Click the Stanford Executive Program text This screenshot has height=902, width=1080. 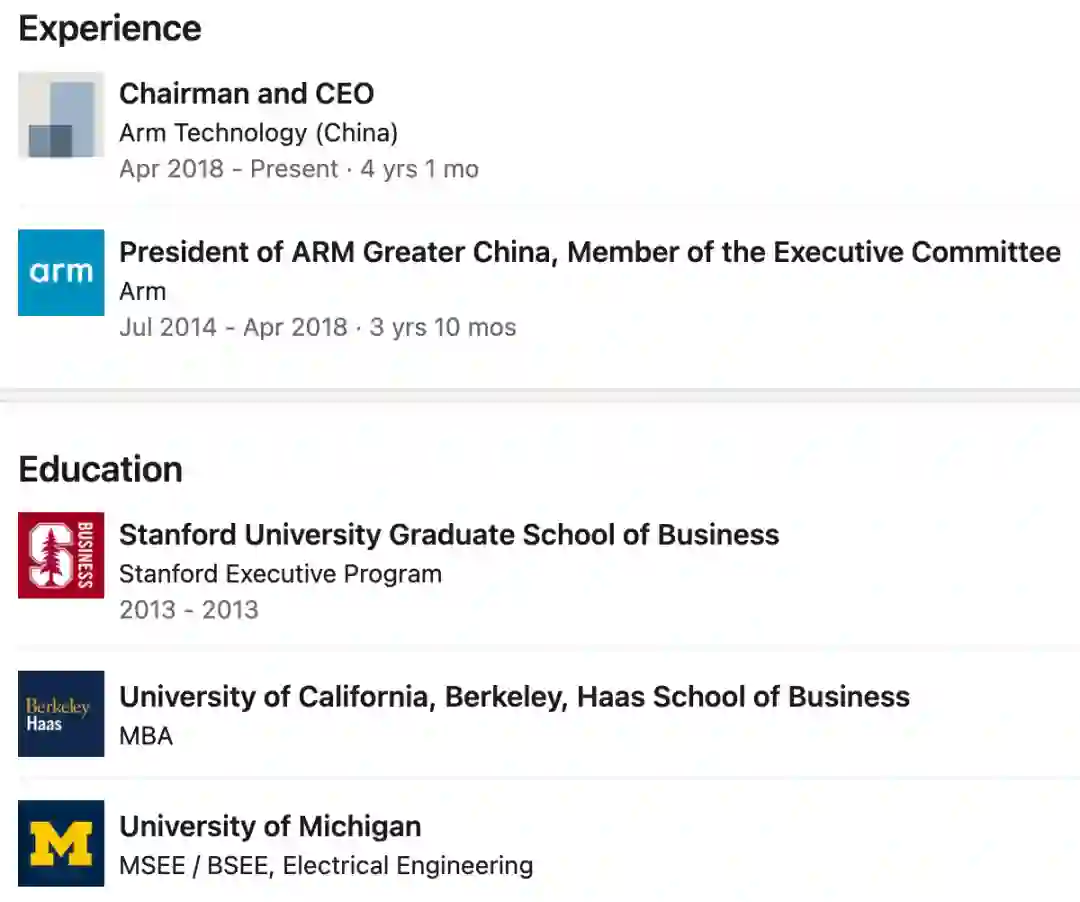pos(280,574)
